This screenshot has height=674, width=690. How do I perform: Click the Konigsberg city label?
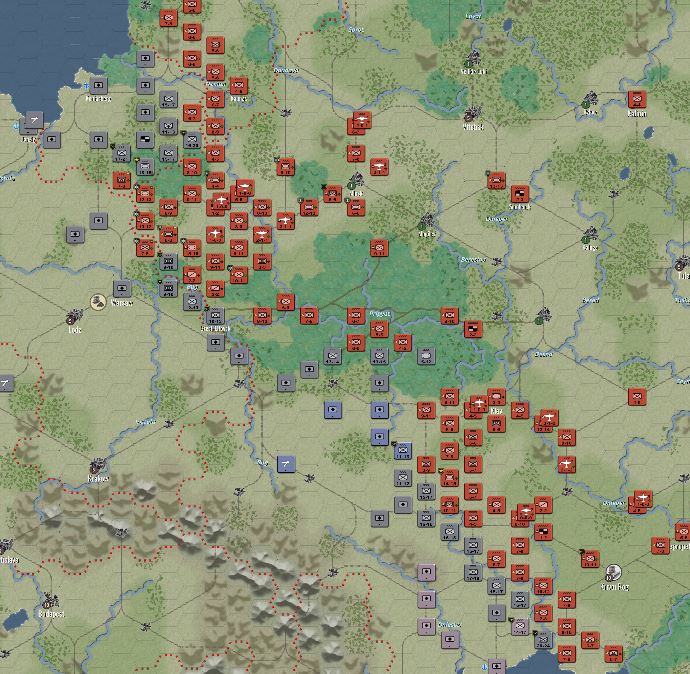[98, 99]
